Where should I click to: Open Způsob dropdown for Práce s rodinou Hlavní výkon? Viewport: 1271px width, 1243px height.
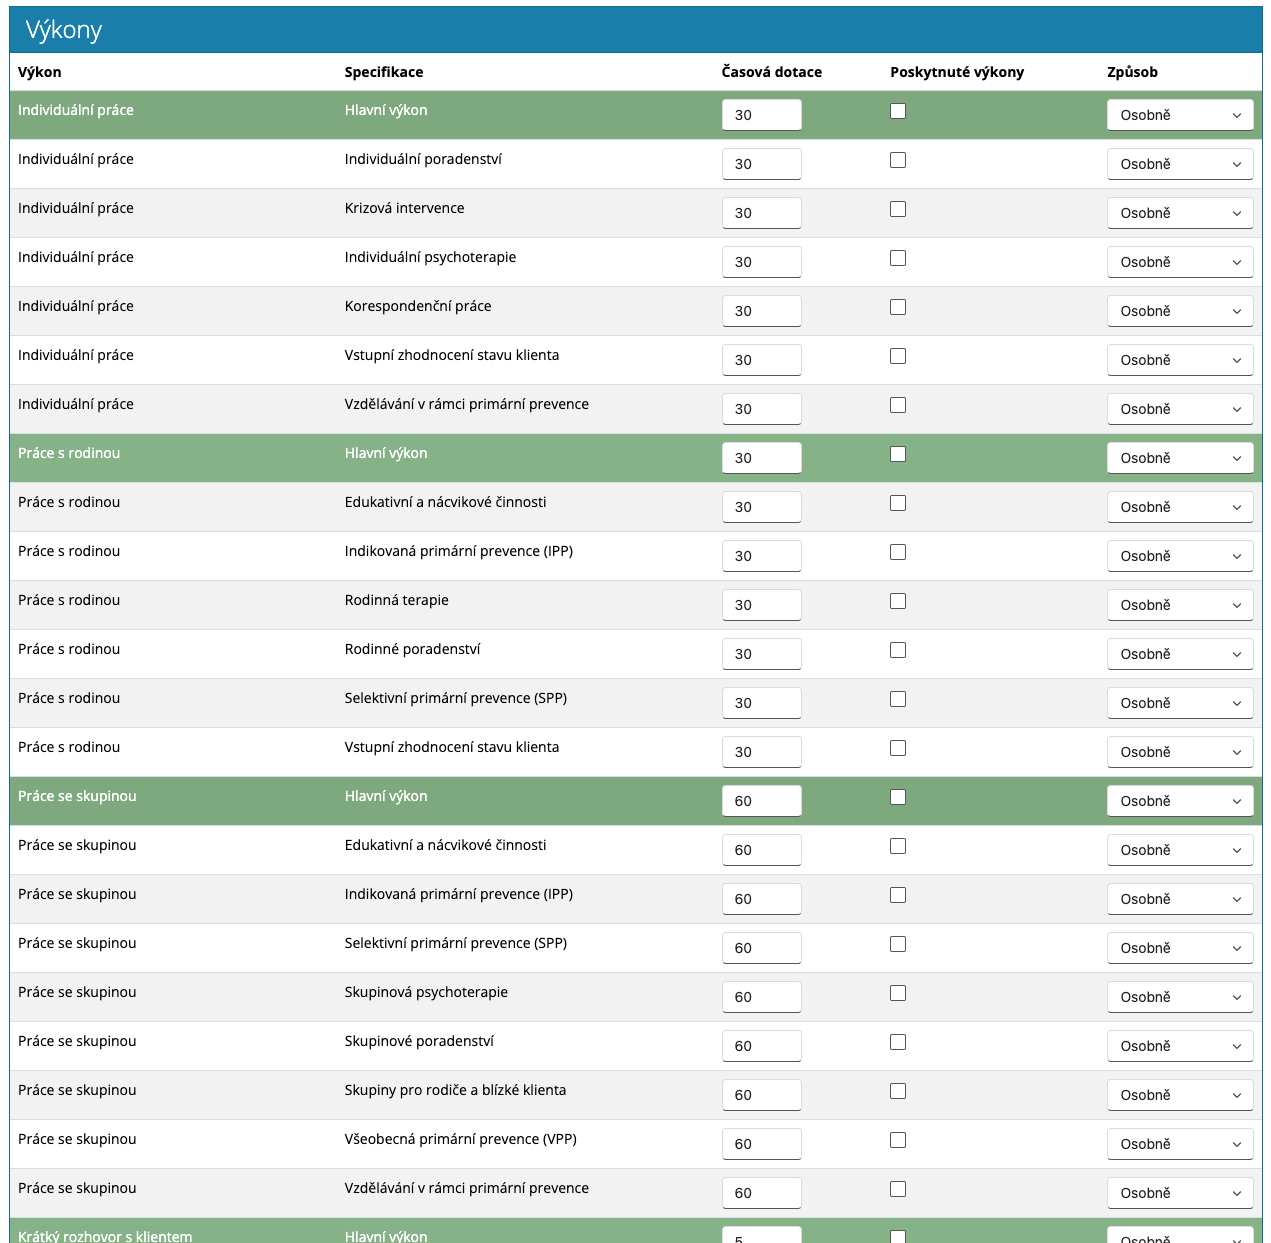coord(1180,458)
